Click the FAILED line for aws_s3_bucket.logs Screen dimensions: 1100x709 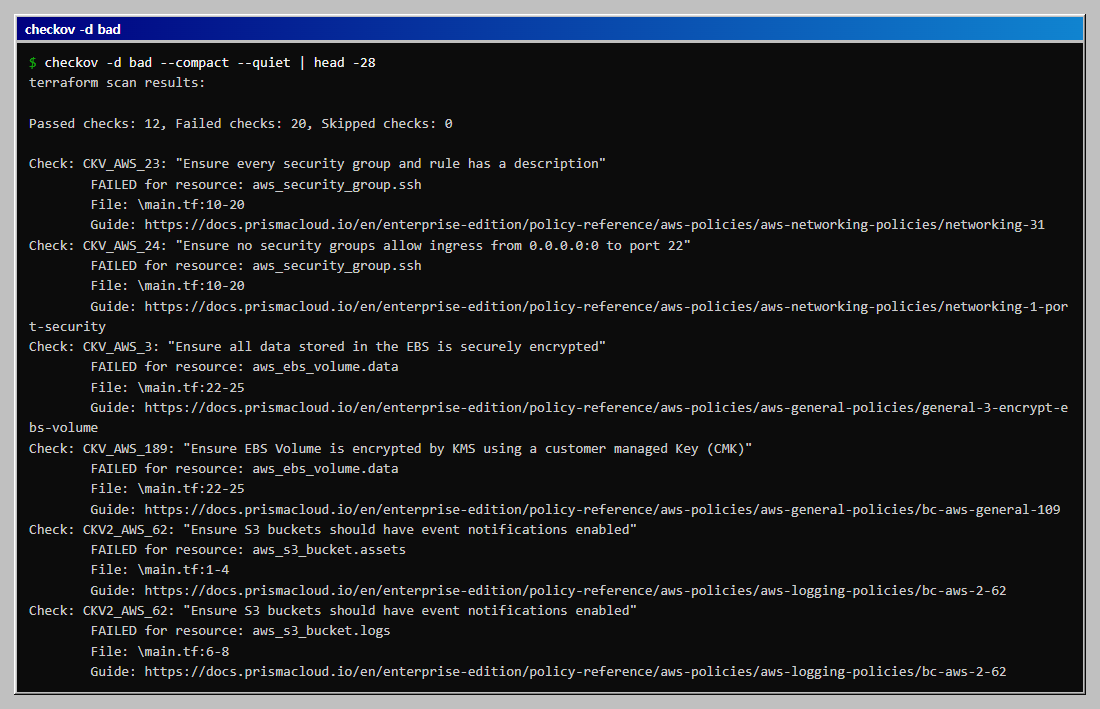241,630
